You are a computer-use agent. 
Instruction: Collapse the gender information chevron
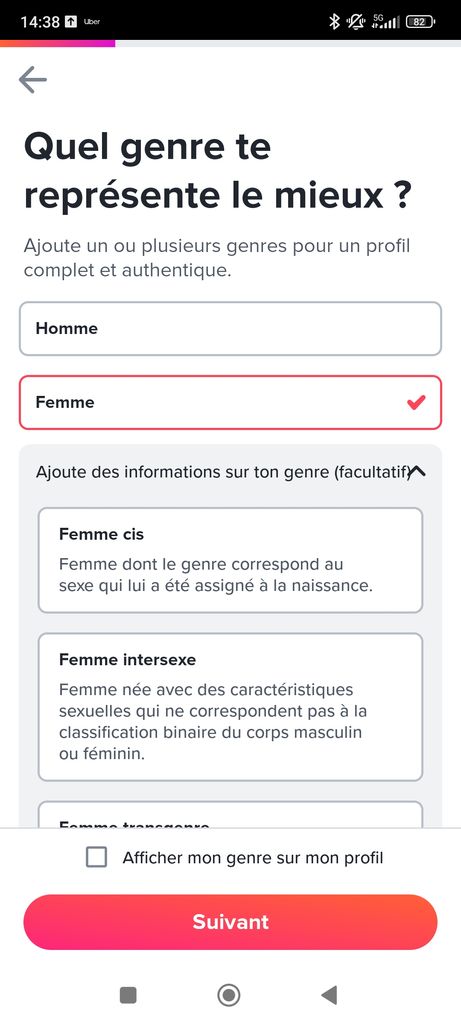[x=417, y=471]
